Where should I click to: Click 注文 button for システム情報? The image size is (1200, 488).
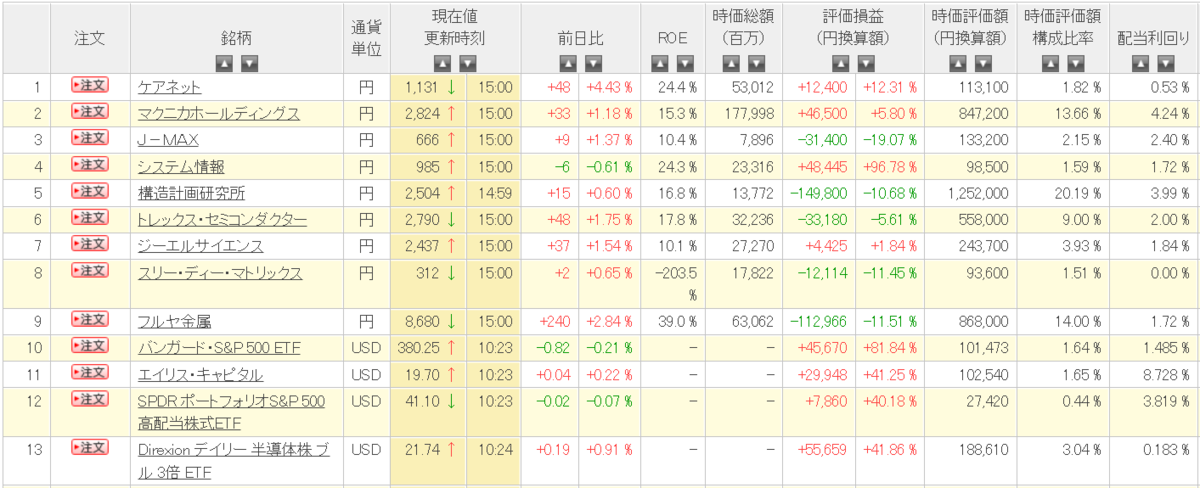click(x=89, y=165)
